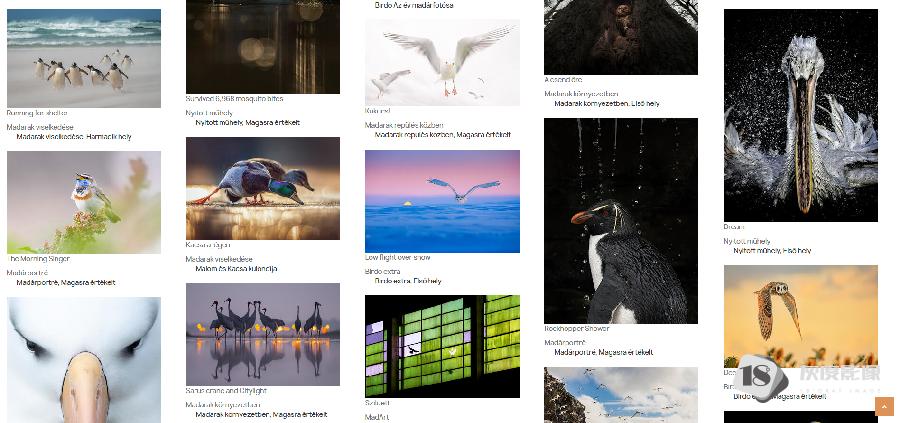Open 'Madarak környezetben, Első hely' link
The width and height of the screenshot is (900, 423).
pyautogui.click(x=607, y=104)
